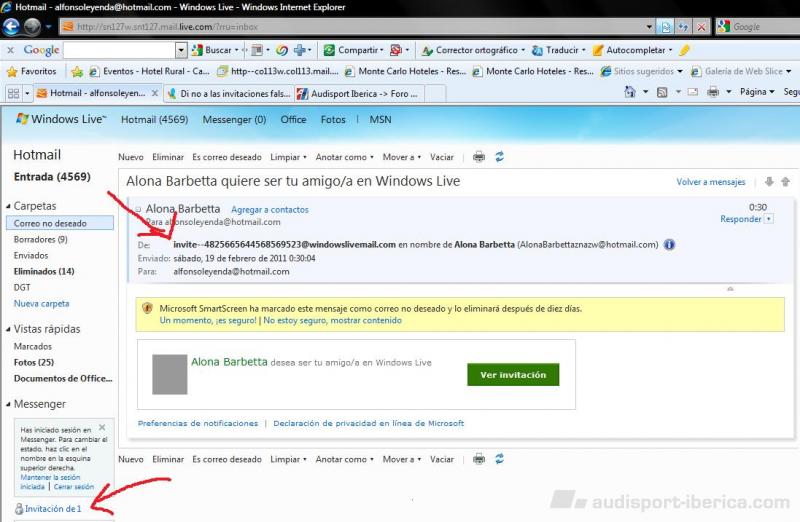Expand the Limpiar dropdown in top toolbar
Screen dimensions: 800x522
click(305, 157)
